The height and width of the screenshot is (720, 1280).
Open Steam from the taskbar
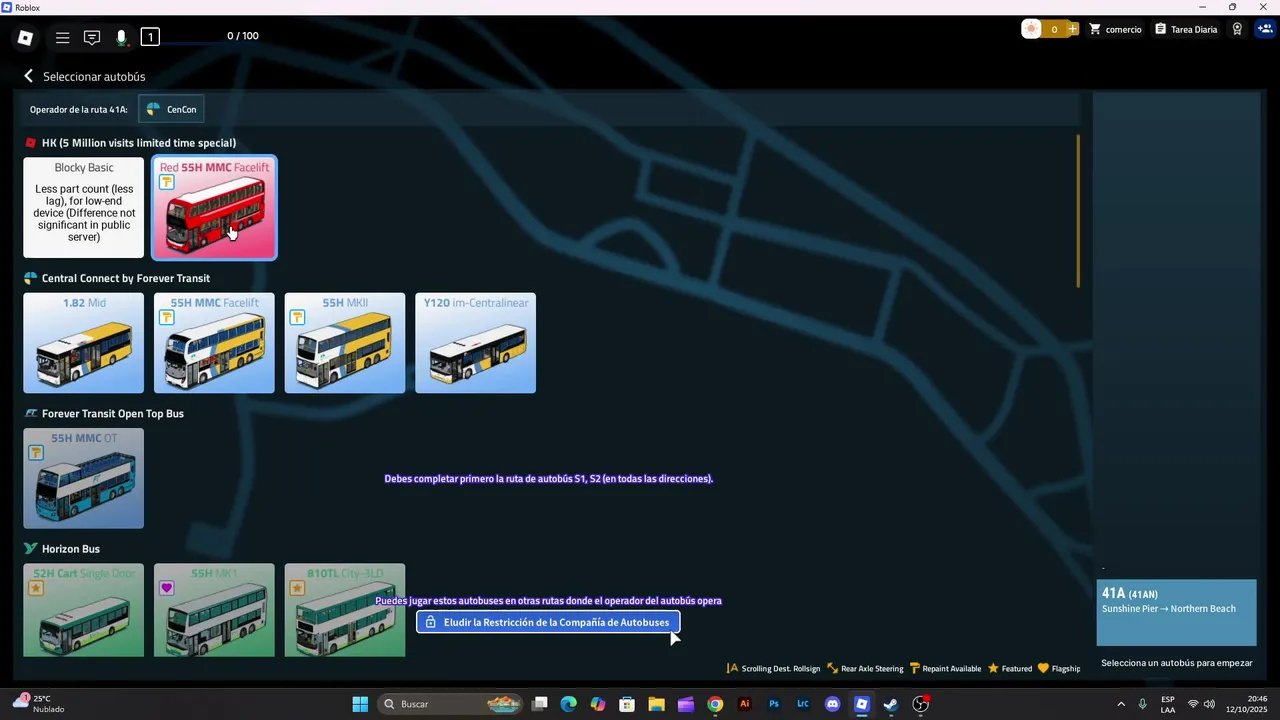890,704
